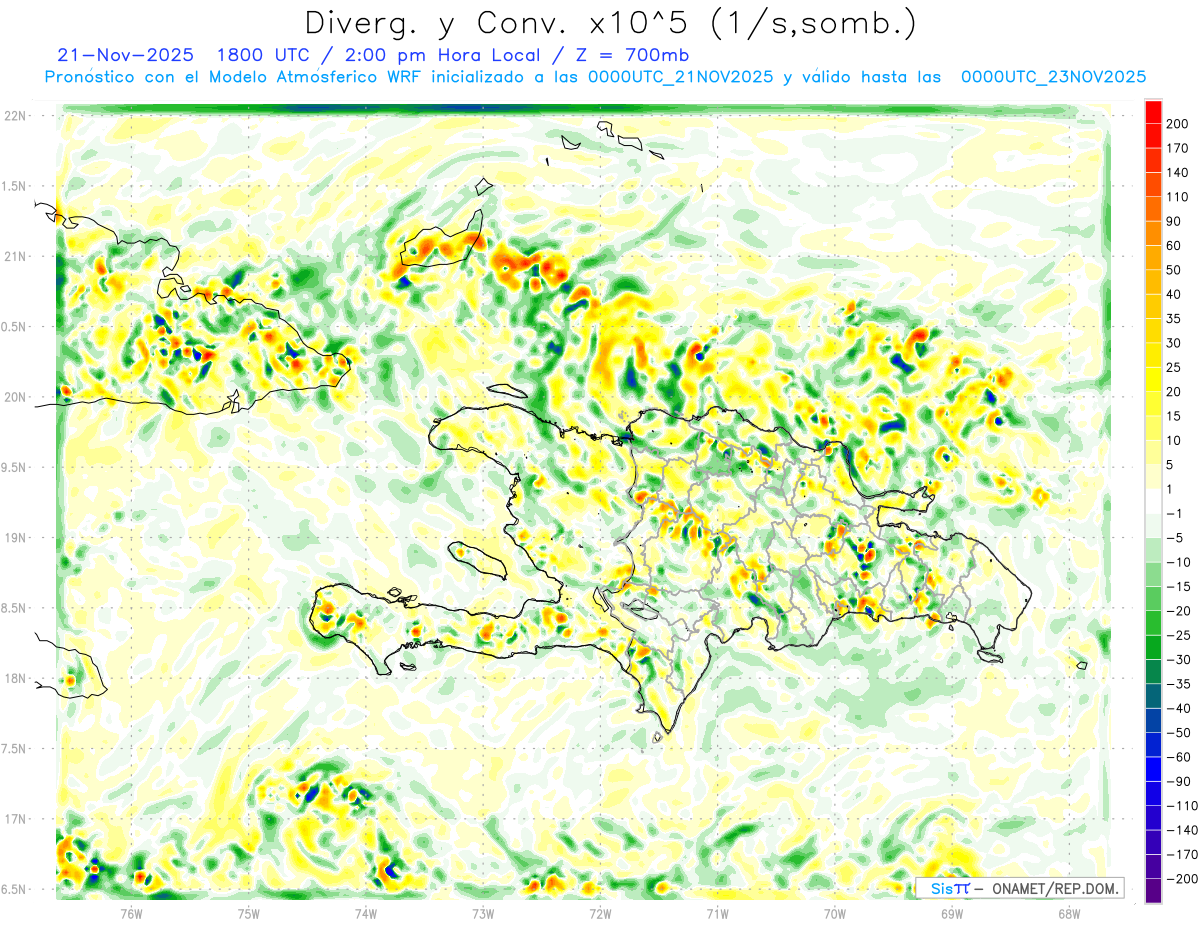This screenshot has height=927, width=1200.
Task: Click the title "Diverg. y Conv. x10^5"
Action: (499, 22)
